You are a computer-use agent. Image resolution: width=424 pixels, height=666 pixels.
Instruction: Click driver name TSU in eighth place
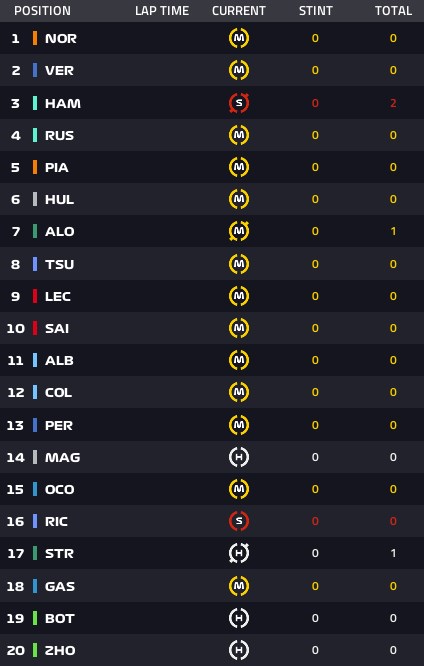pos(59,264)
